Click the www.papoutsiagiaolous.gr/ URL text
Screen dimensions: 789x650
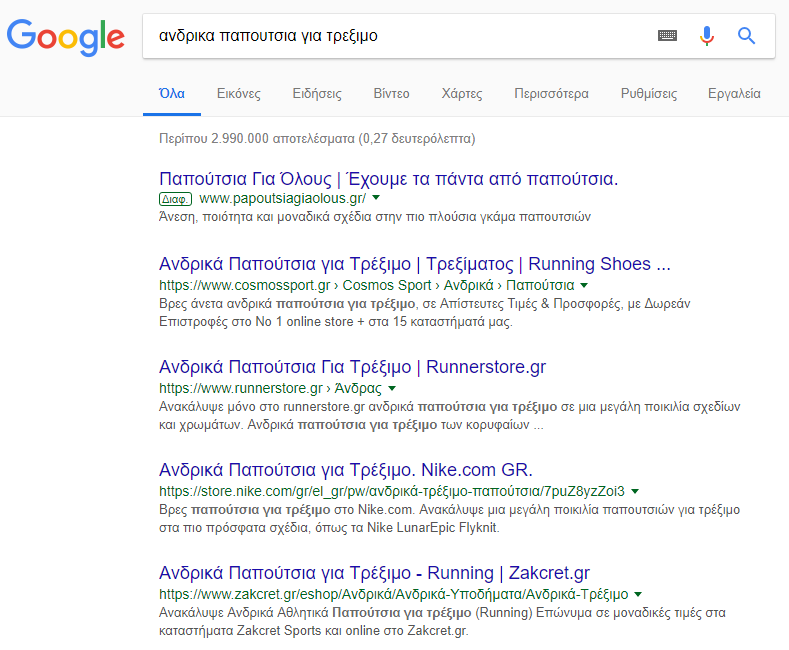[x=282, y=199]
